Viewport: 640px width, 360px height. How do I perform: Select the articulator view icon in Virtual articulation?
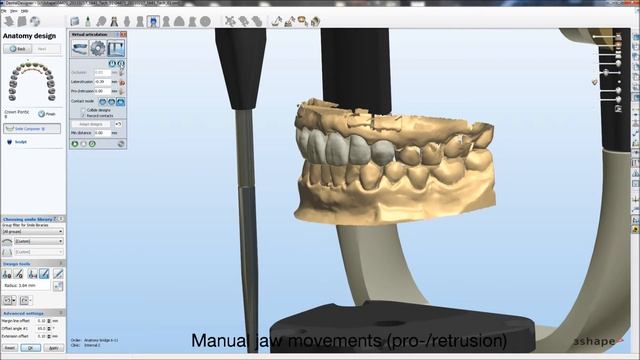tap(116, 49)
